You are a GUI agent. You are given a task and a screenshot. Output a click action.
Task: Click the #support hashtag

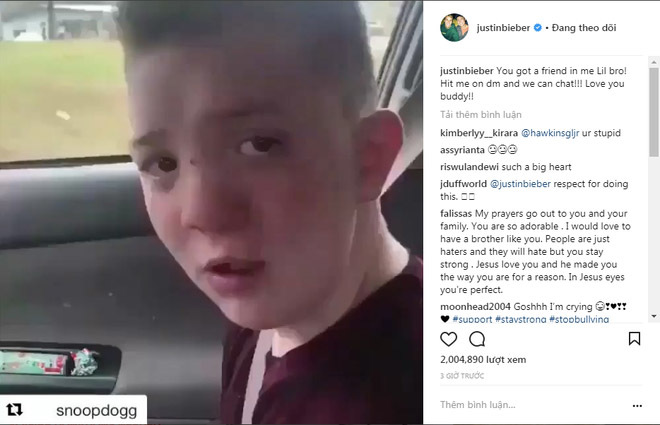click(x=472, y=319)
